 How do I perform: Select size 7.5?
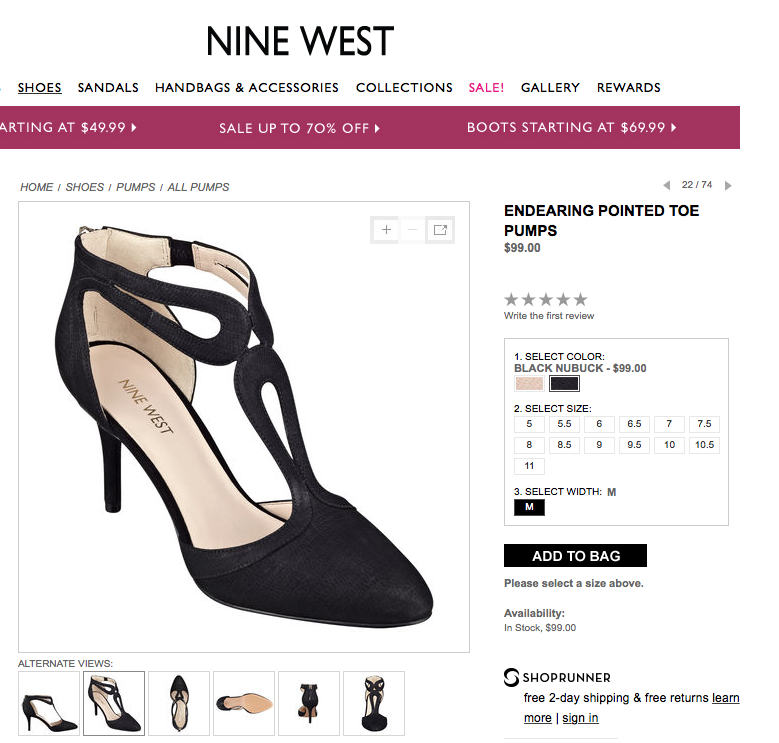(704, 424)
